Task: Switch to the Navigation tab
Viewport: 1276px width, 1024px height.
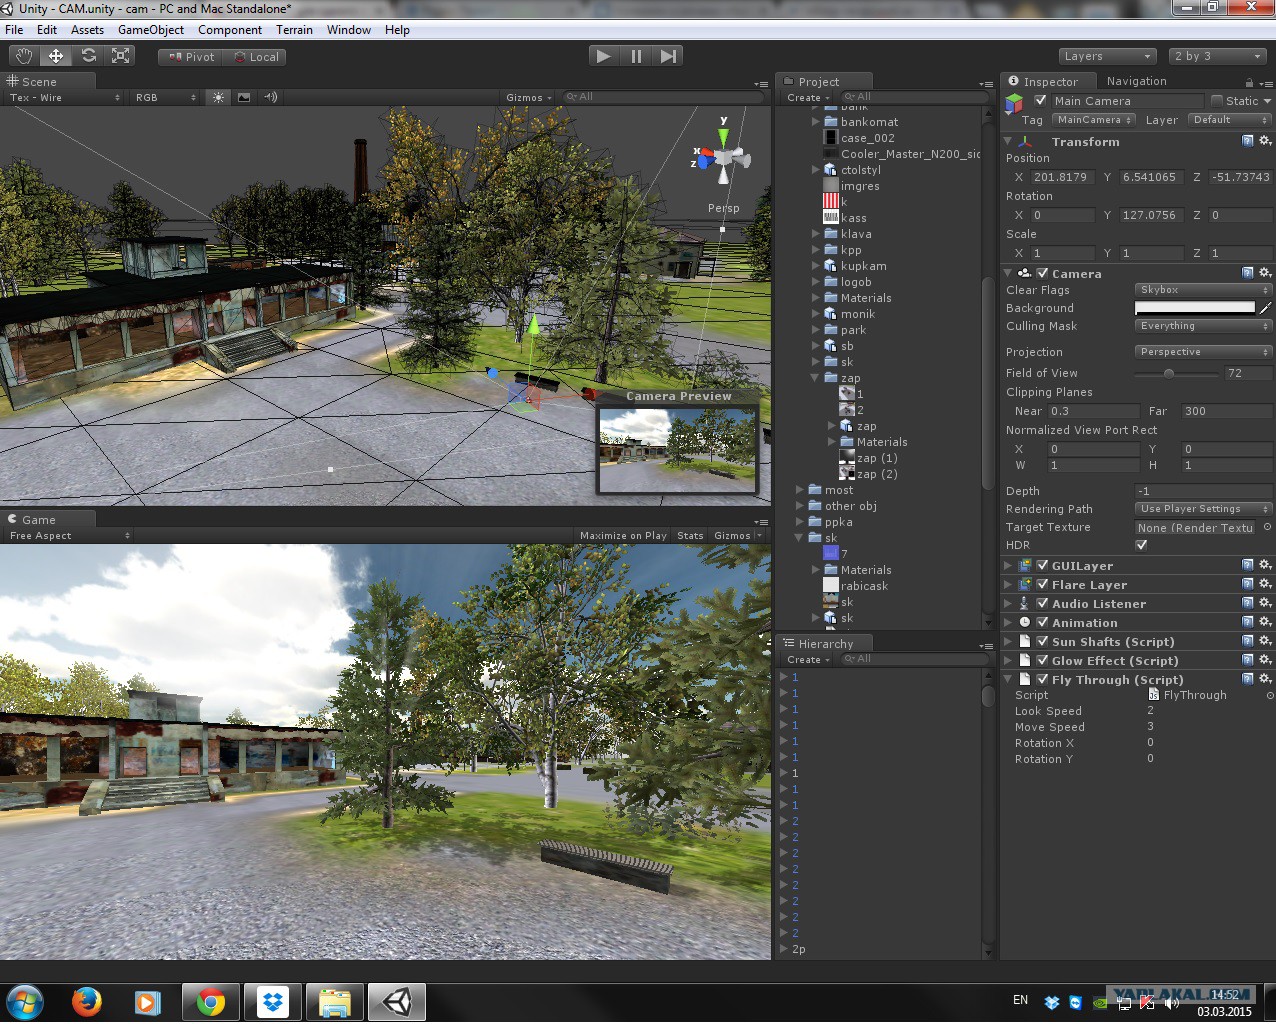Action: click(1136, 81)
